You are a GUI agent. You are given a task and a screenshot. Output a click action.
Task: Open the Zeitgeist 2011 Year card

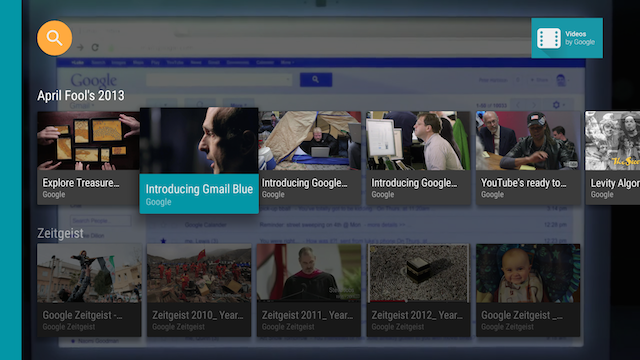point(309,290)
